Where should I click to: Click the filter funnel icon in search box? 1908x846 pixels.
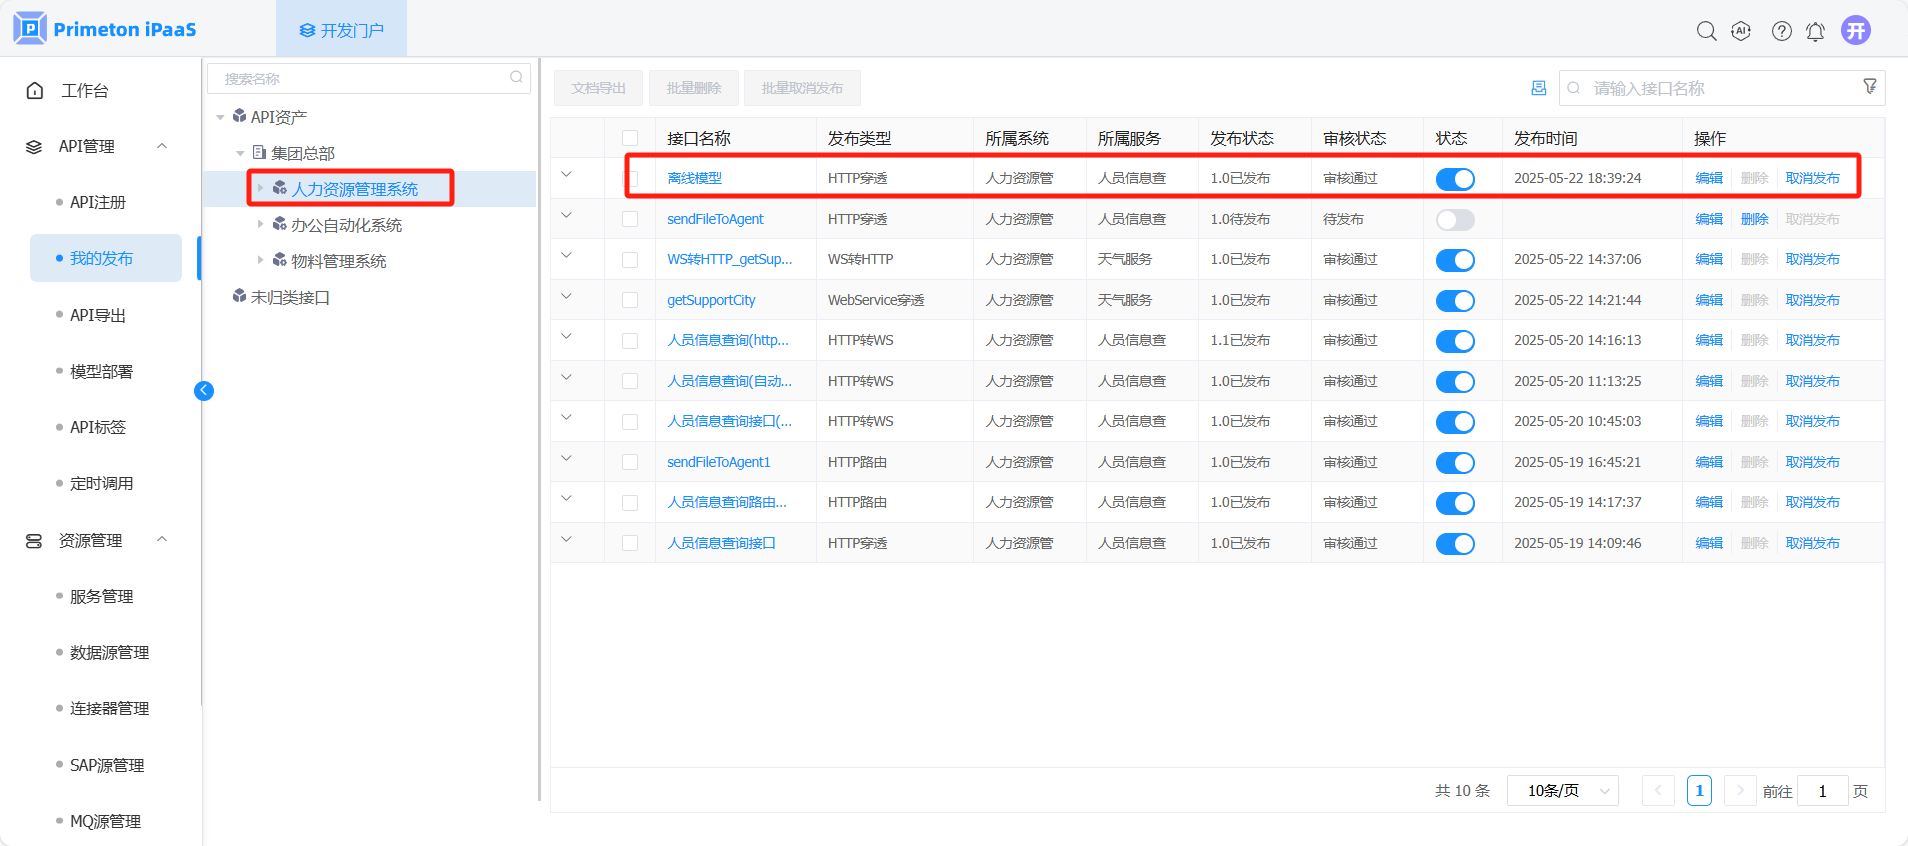click(x=1869, y=87)
